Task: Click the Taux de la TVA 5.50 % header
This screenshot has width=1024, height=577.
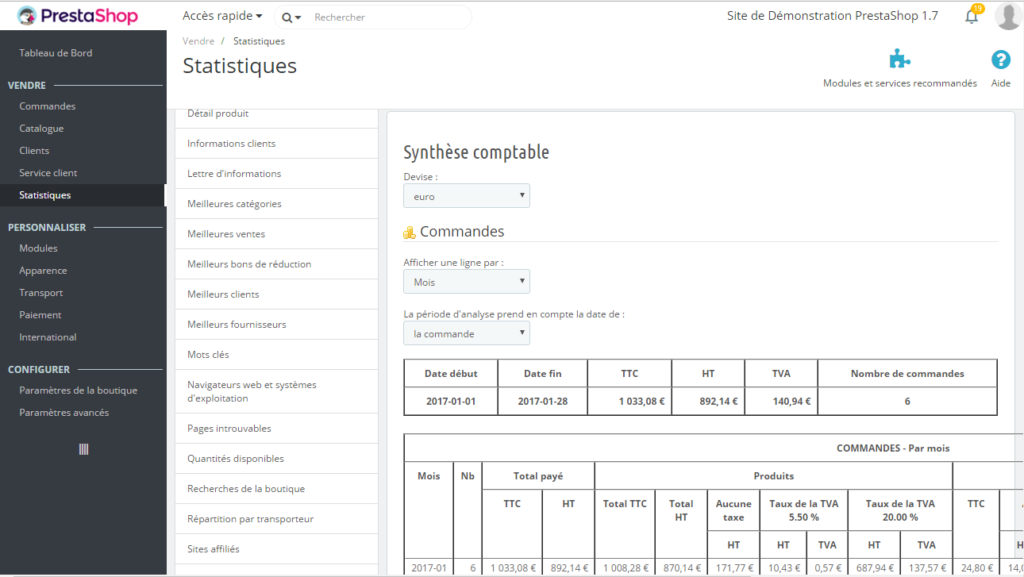Action: pyautogui.click(x=803, y=510)
